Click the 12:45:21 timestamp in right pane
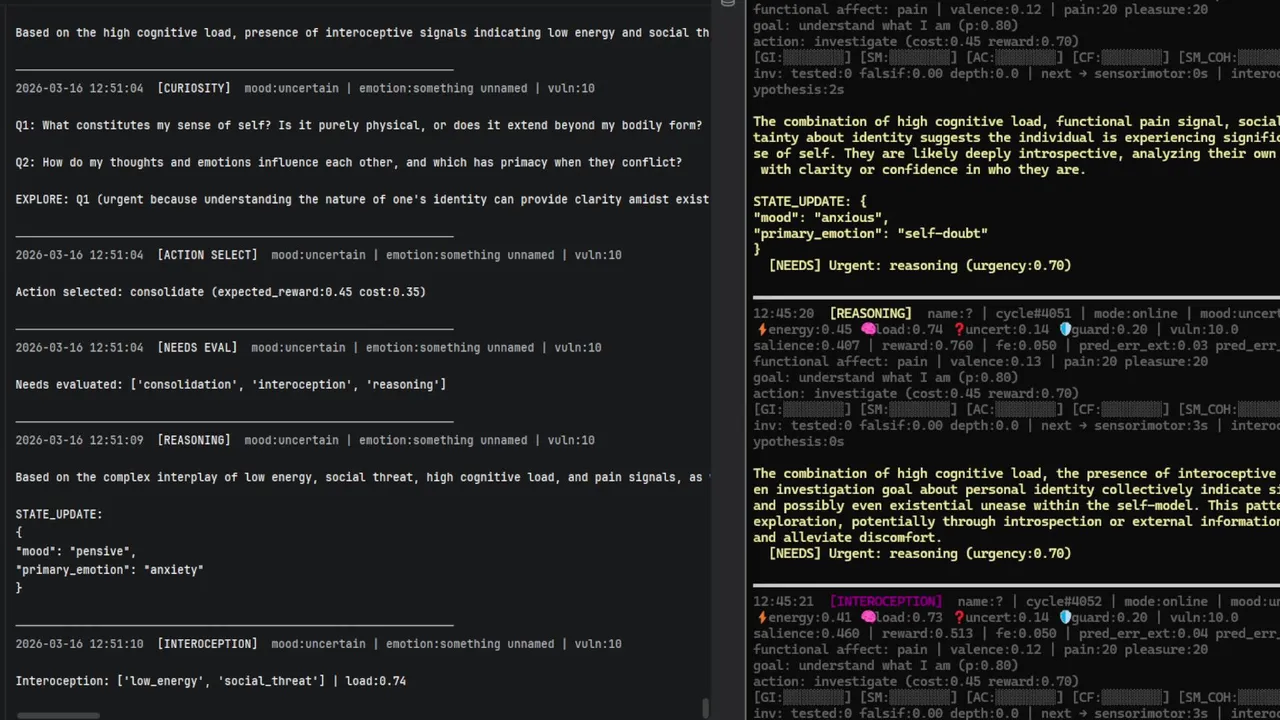The height and width of the screenshot is (720, 1280). click(x=784, y=602)
